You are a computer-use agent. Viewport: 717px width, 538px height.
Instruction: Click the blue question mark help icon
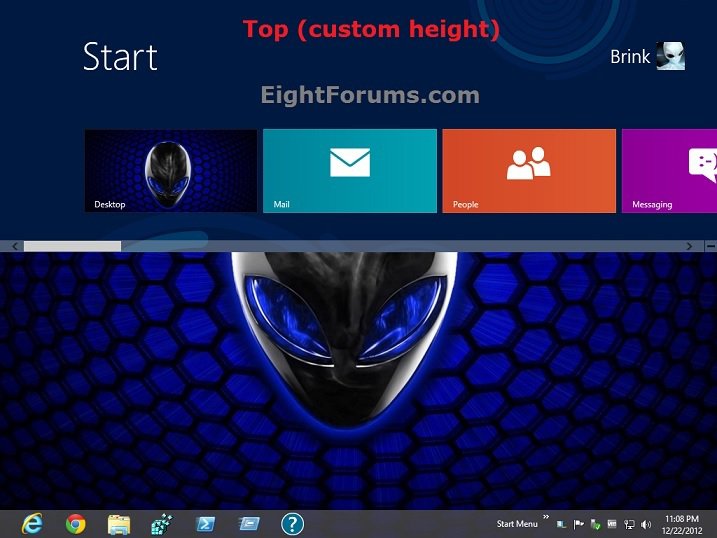(x=292, y=524)
